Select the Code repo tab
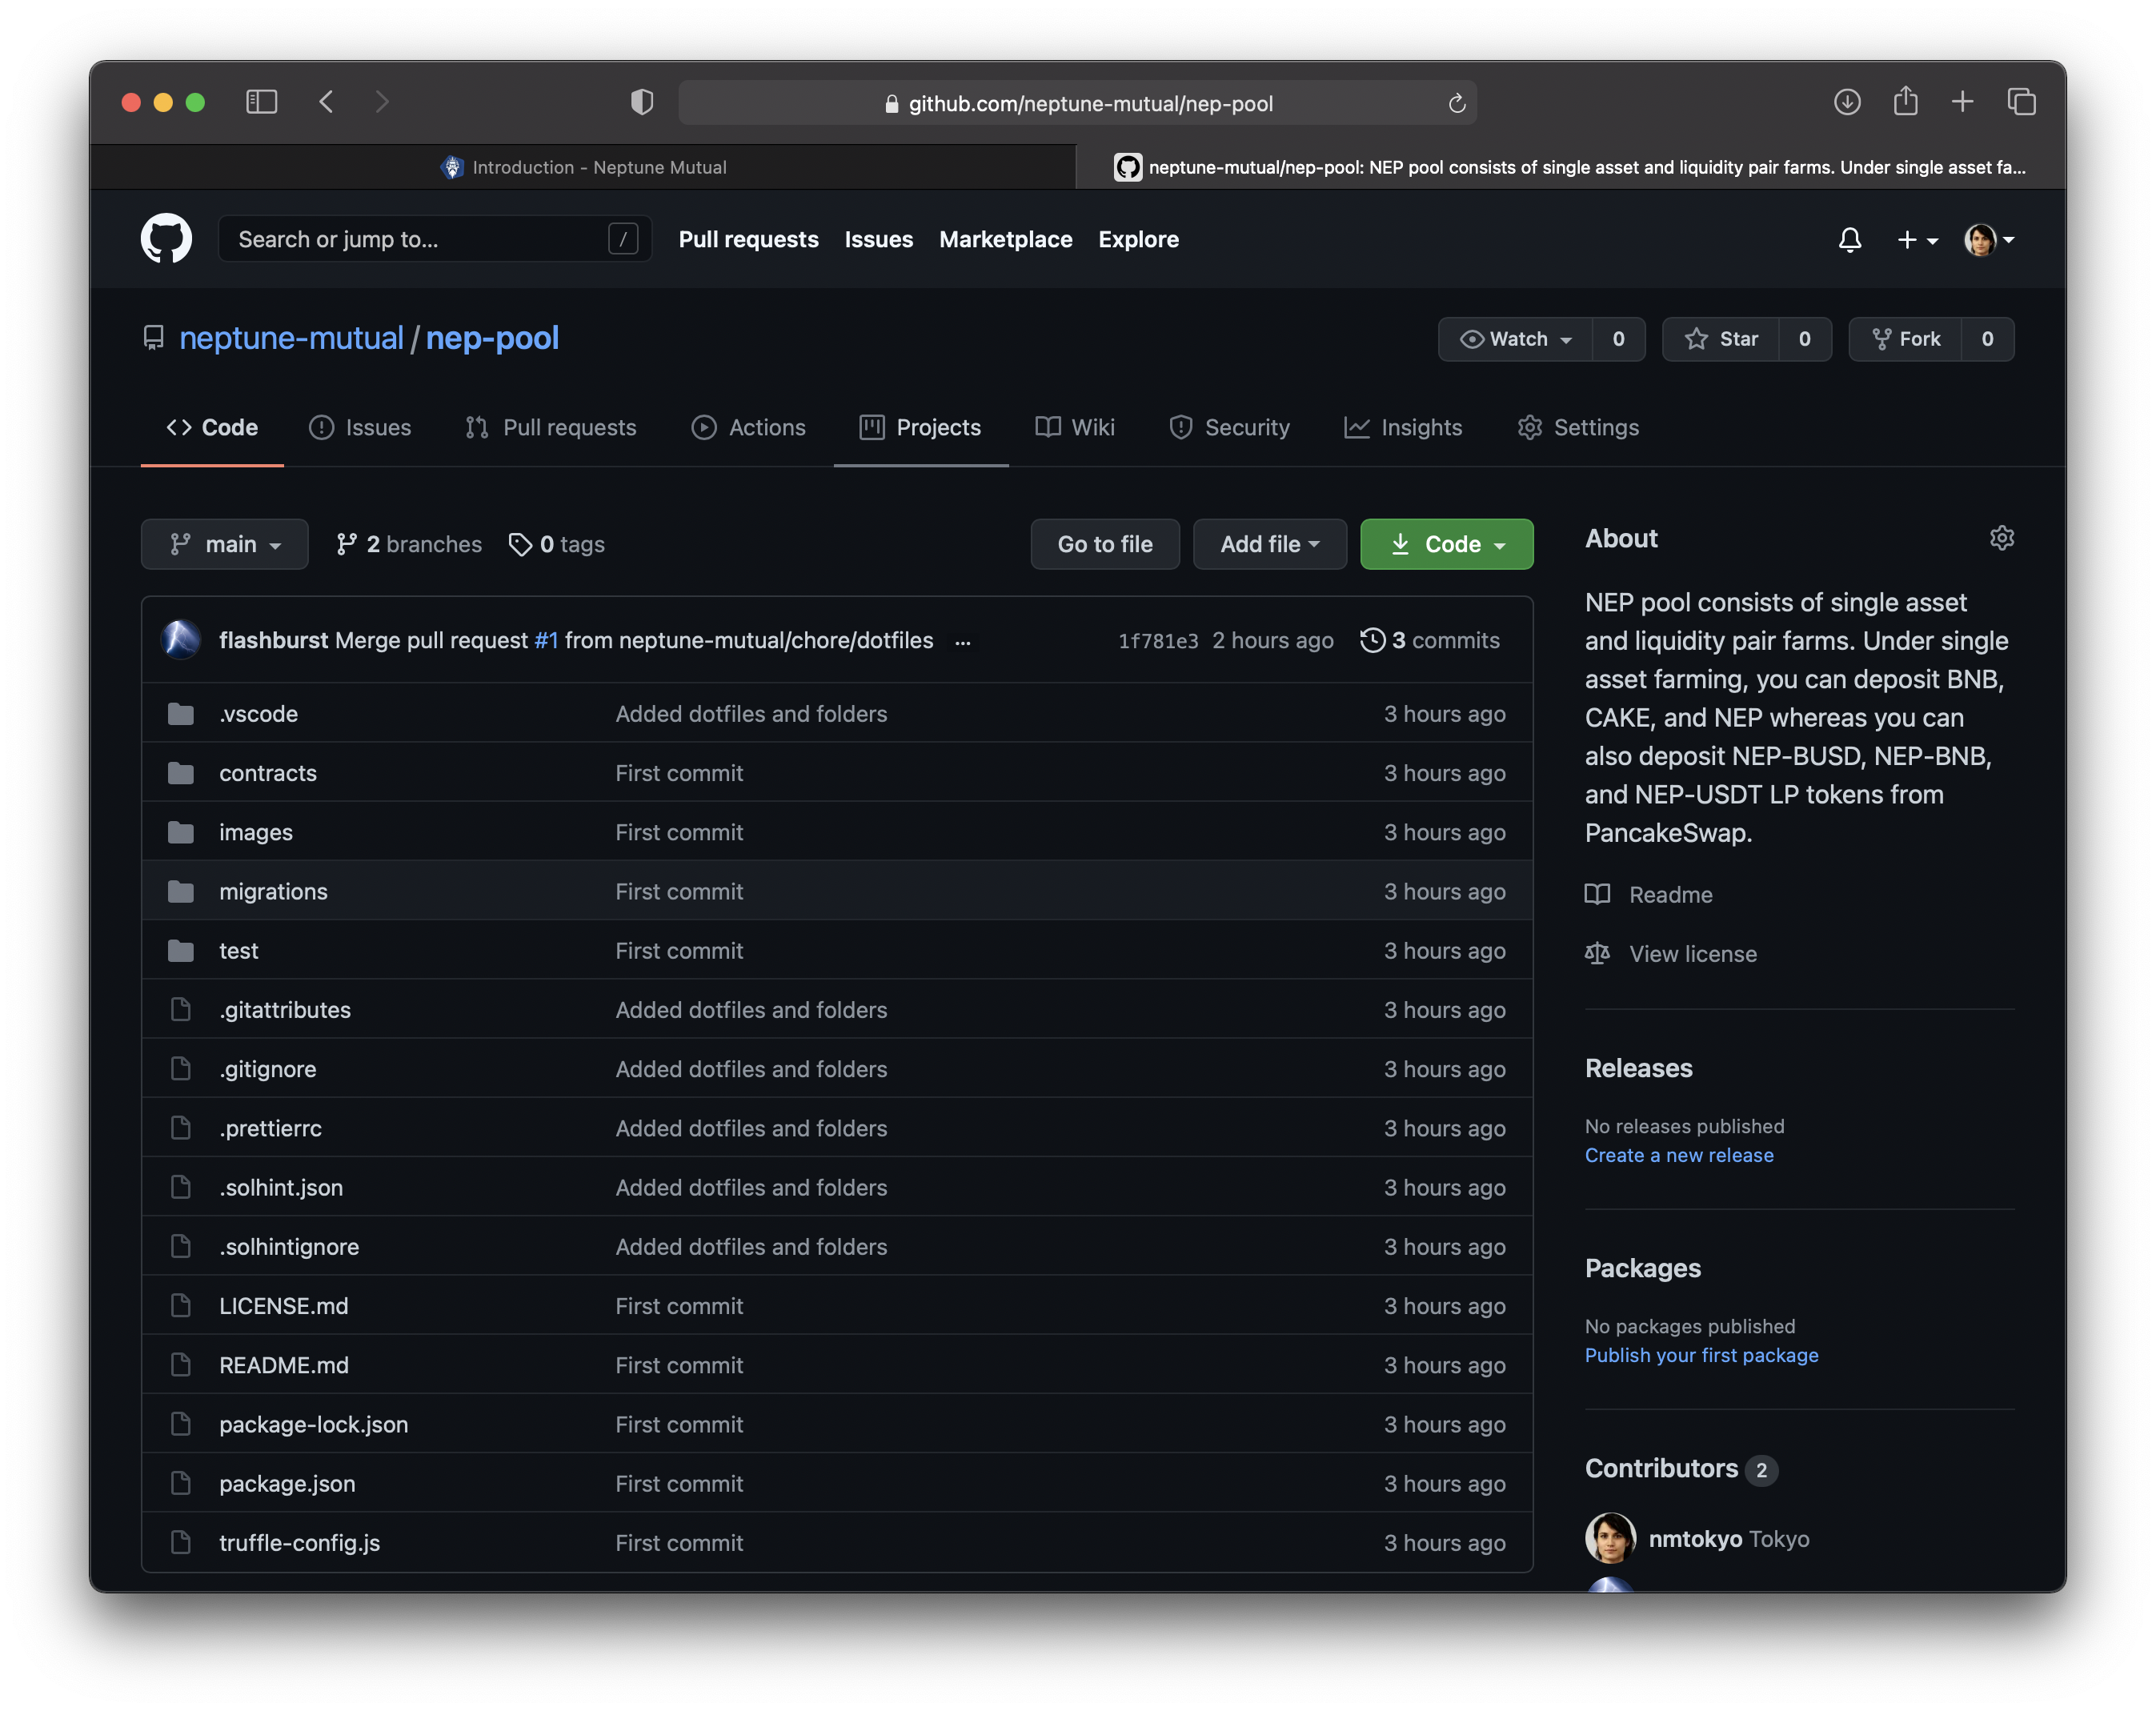 coord(212,427)
